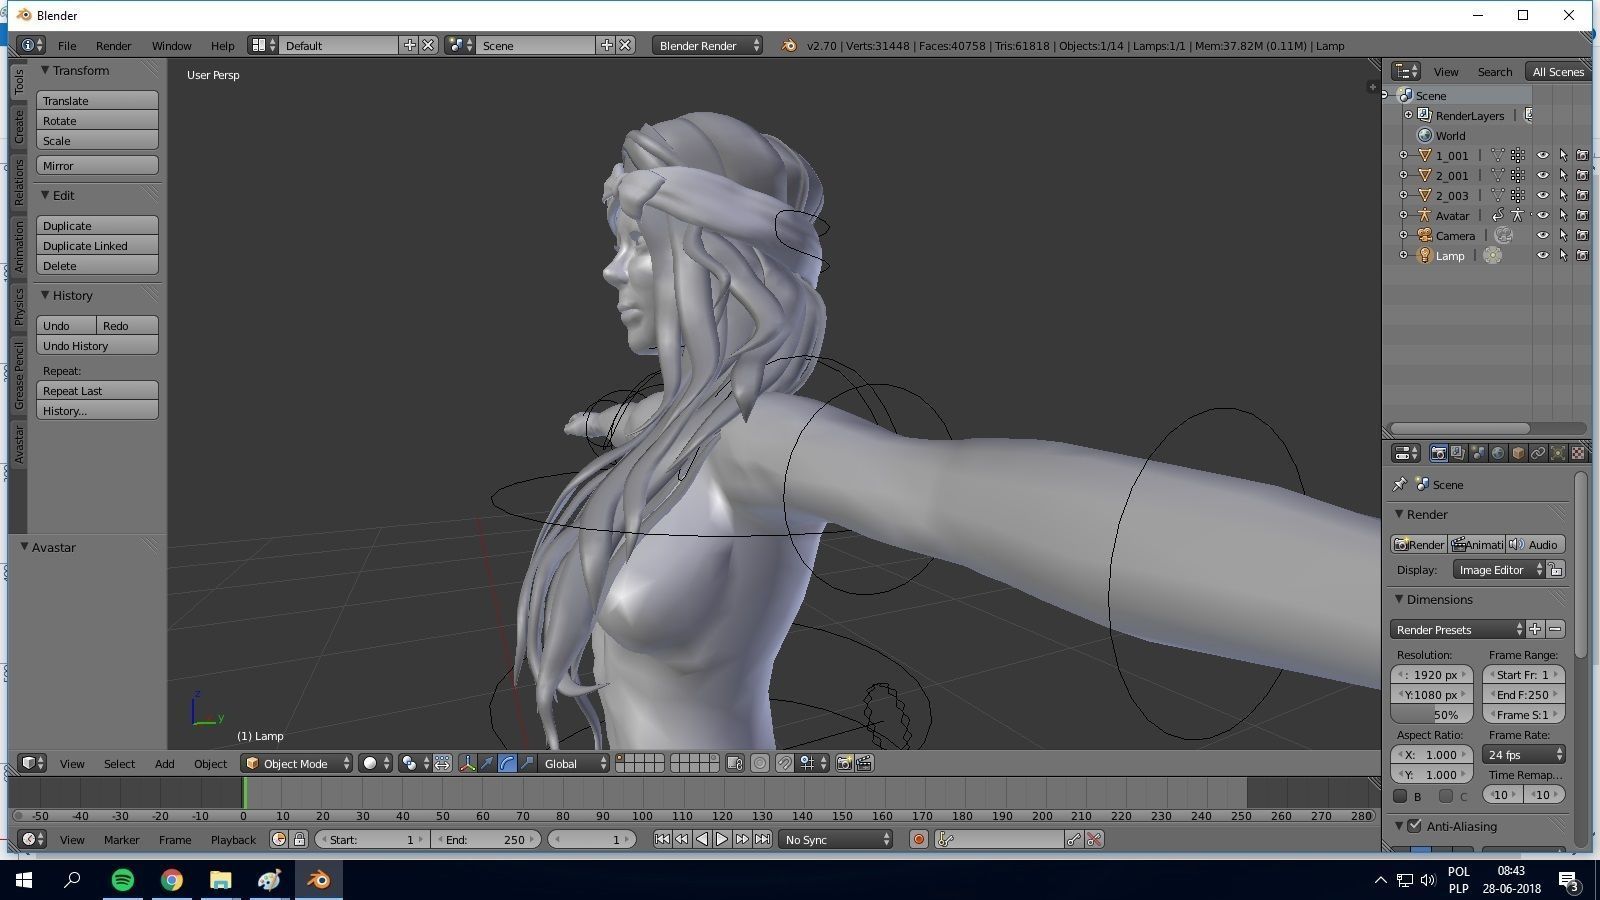Click frame 100 on the timeline ruler

pyautogui.click(x=642, y=816)
